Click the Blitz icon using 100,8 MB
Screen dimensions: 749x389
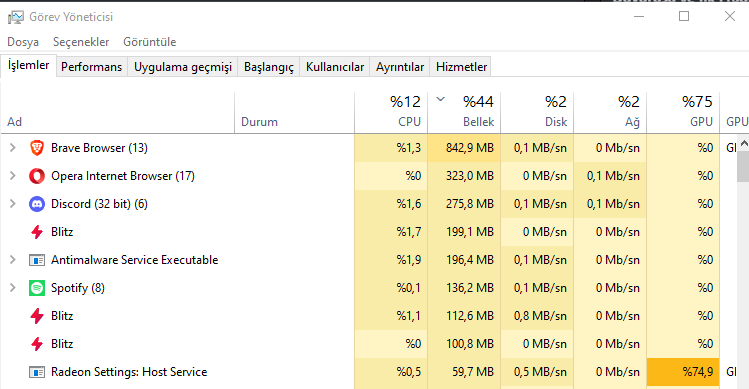(x=37, y=344)
